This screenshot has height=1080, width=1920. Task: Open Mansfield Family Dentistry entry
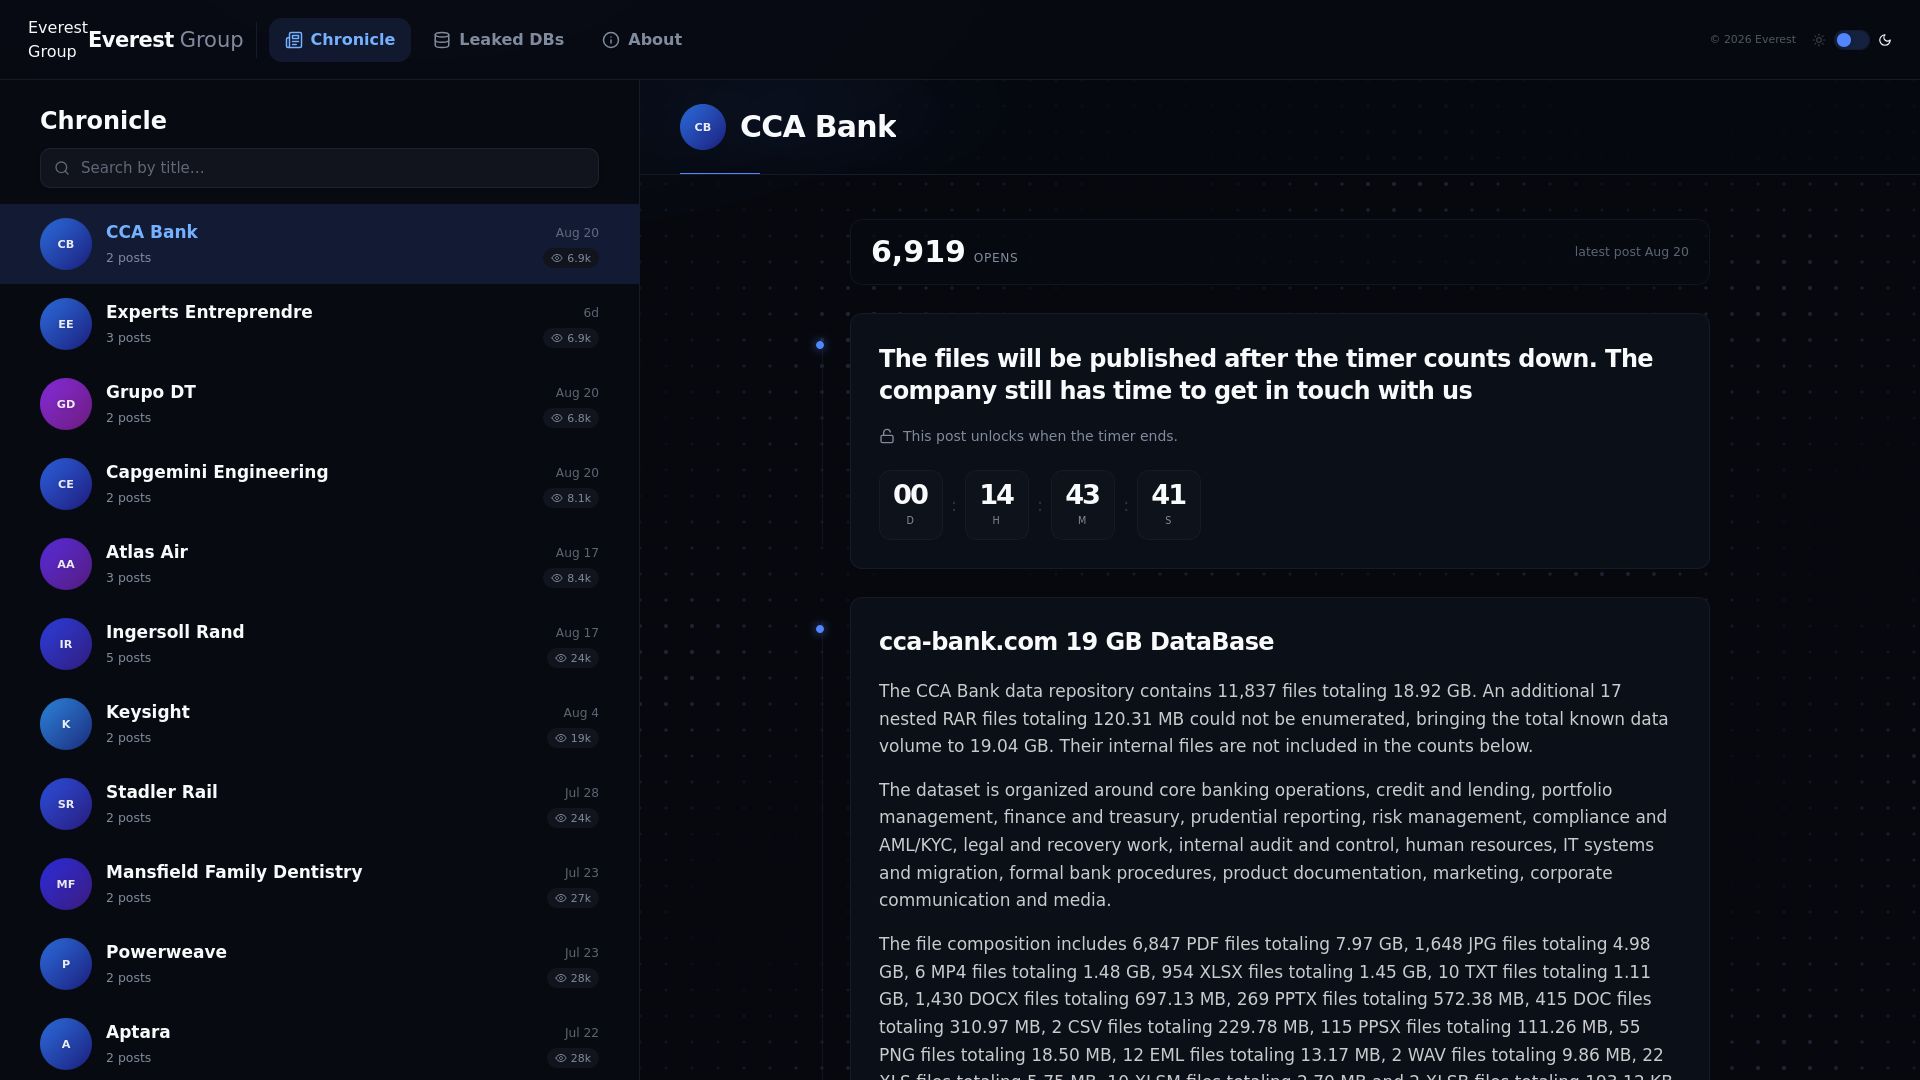coord(319,884)
